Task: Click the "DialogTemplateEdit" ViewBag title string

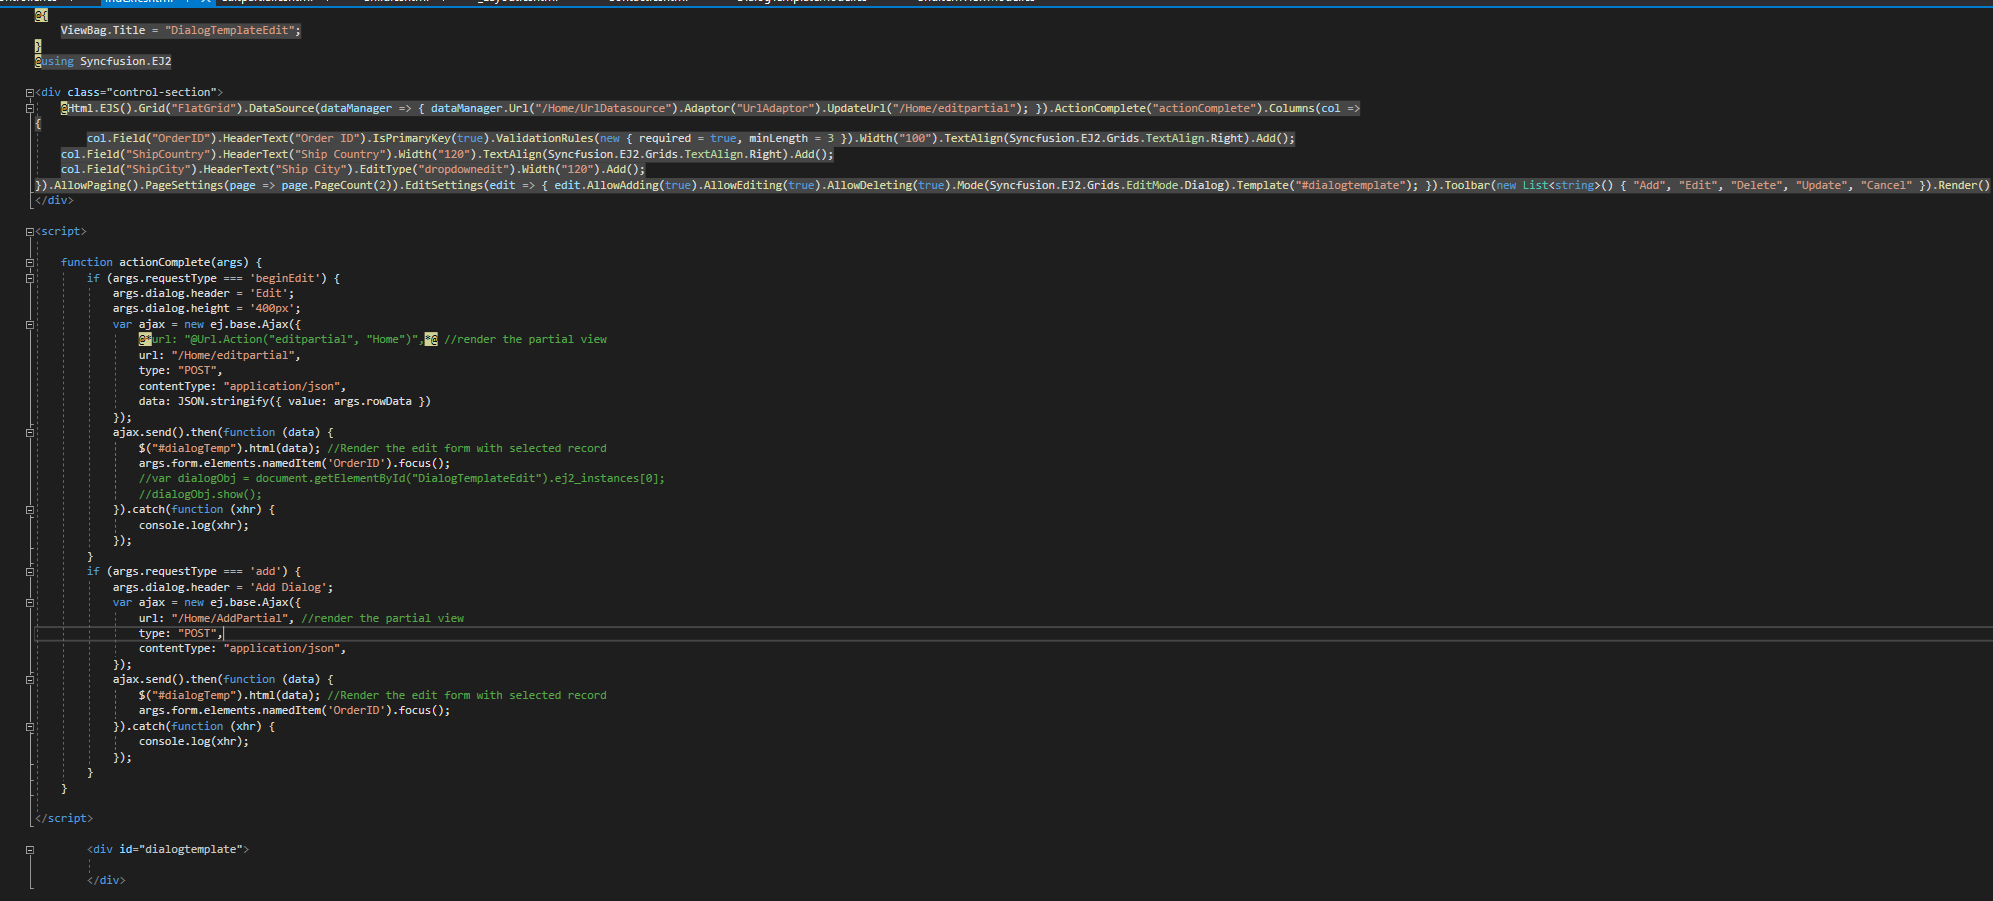Action: click(232, 30)
